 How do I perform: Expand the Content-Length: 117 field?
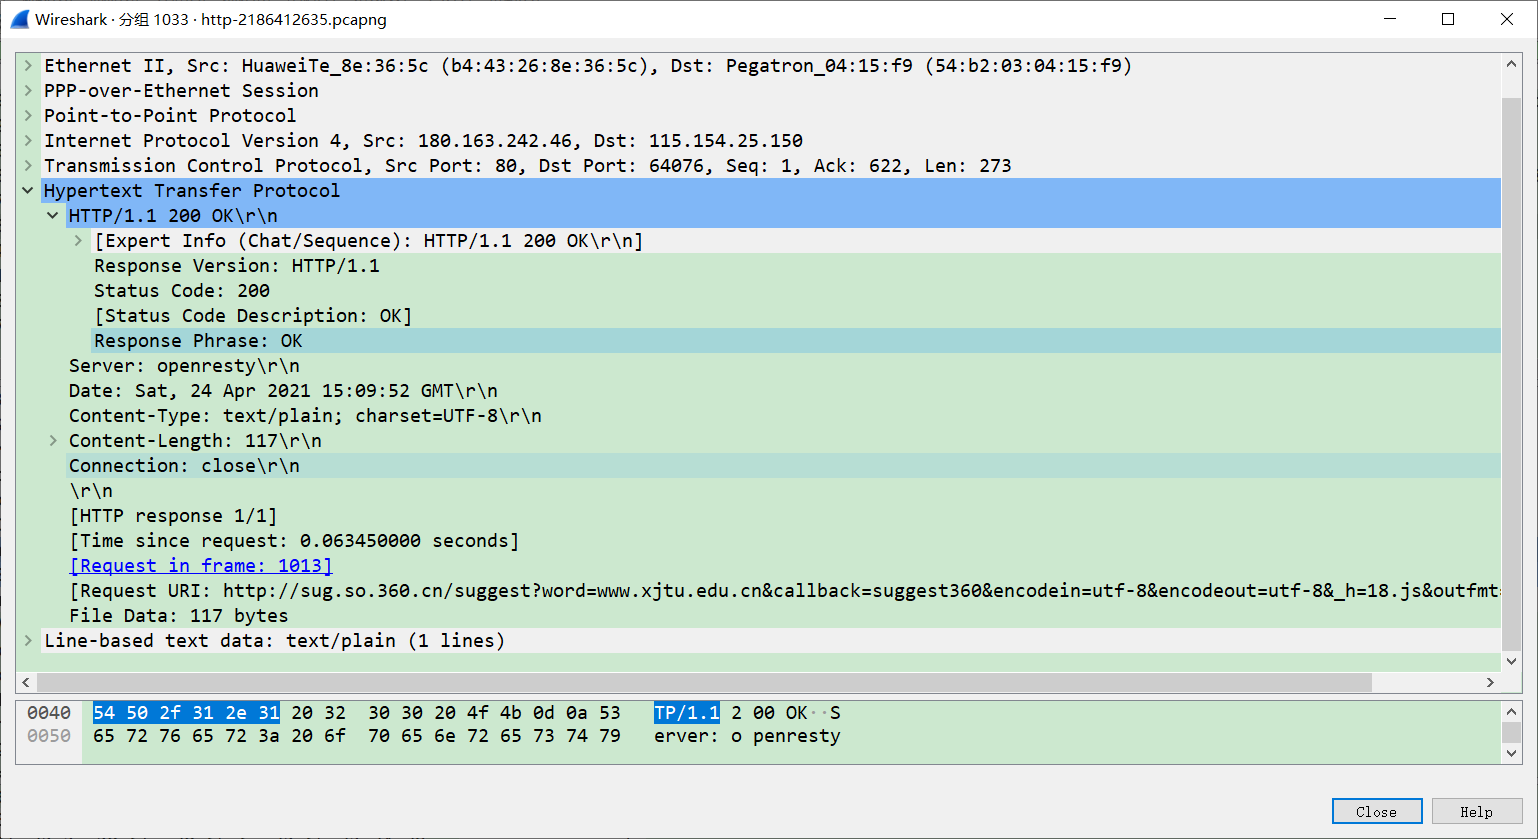53,441
